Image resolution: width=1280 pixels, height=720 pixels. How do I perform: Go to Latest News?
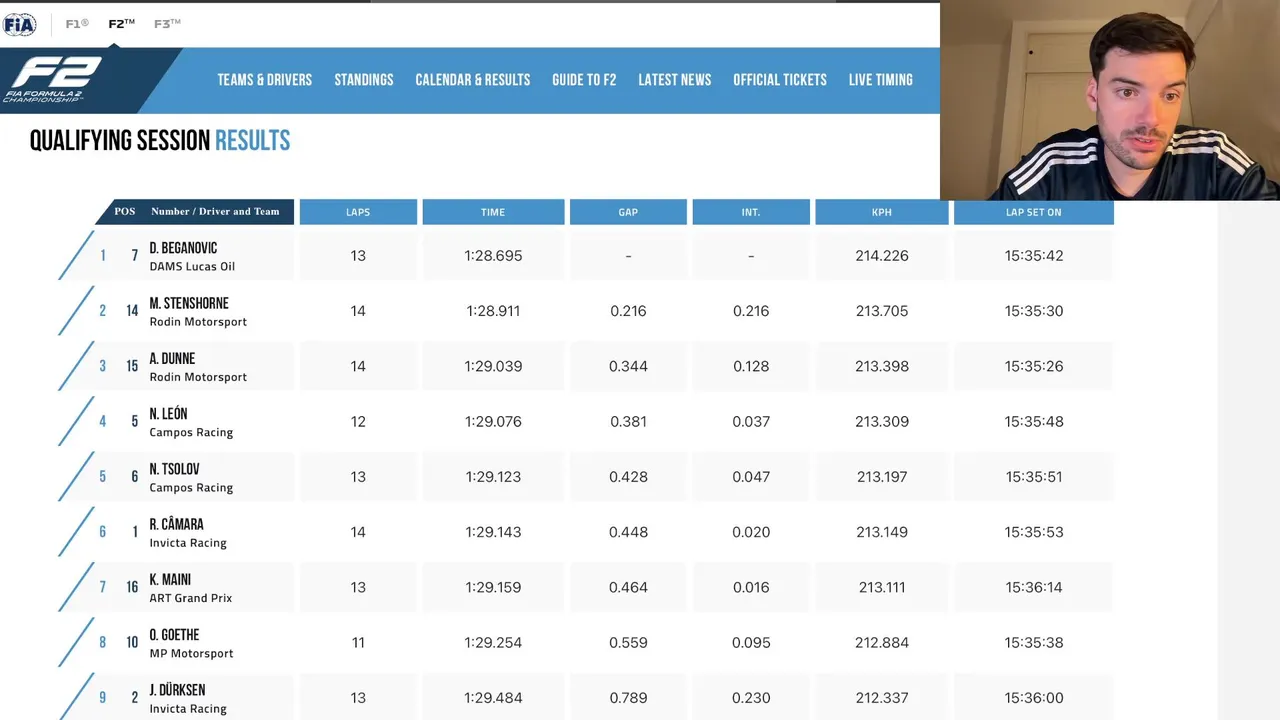tap(675, 80)
